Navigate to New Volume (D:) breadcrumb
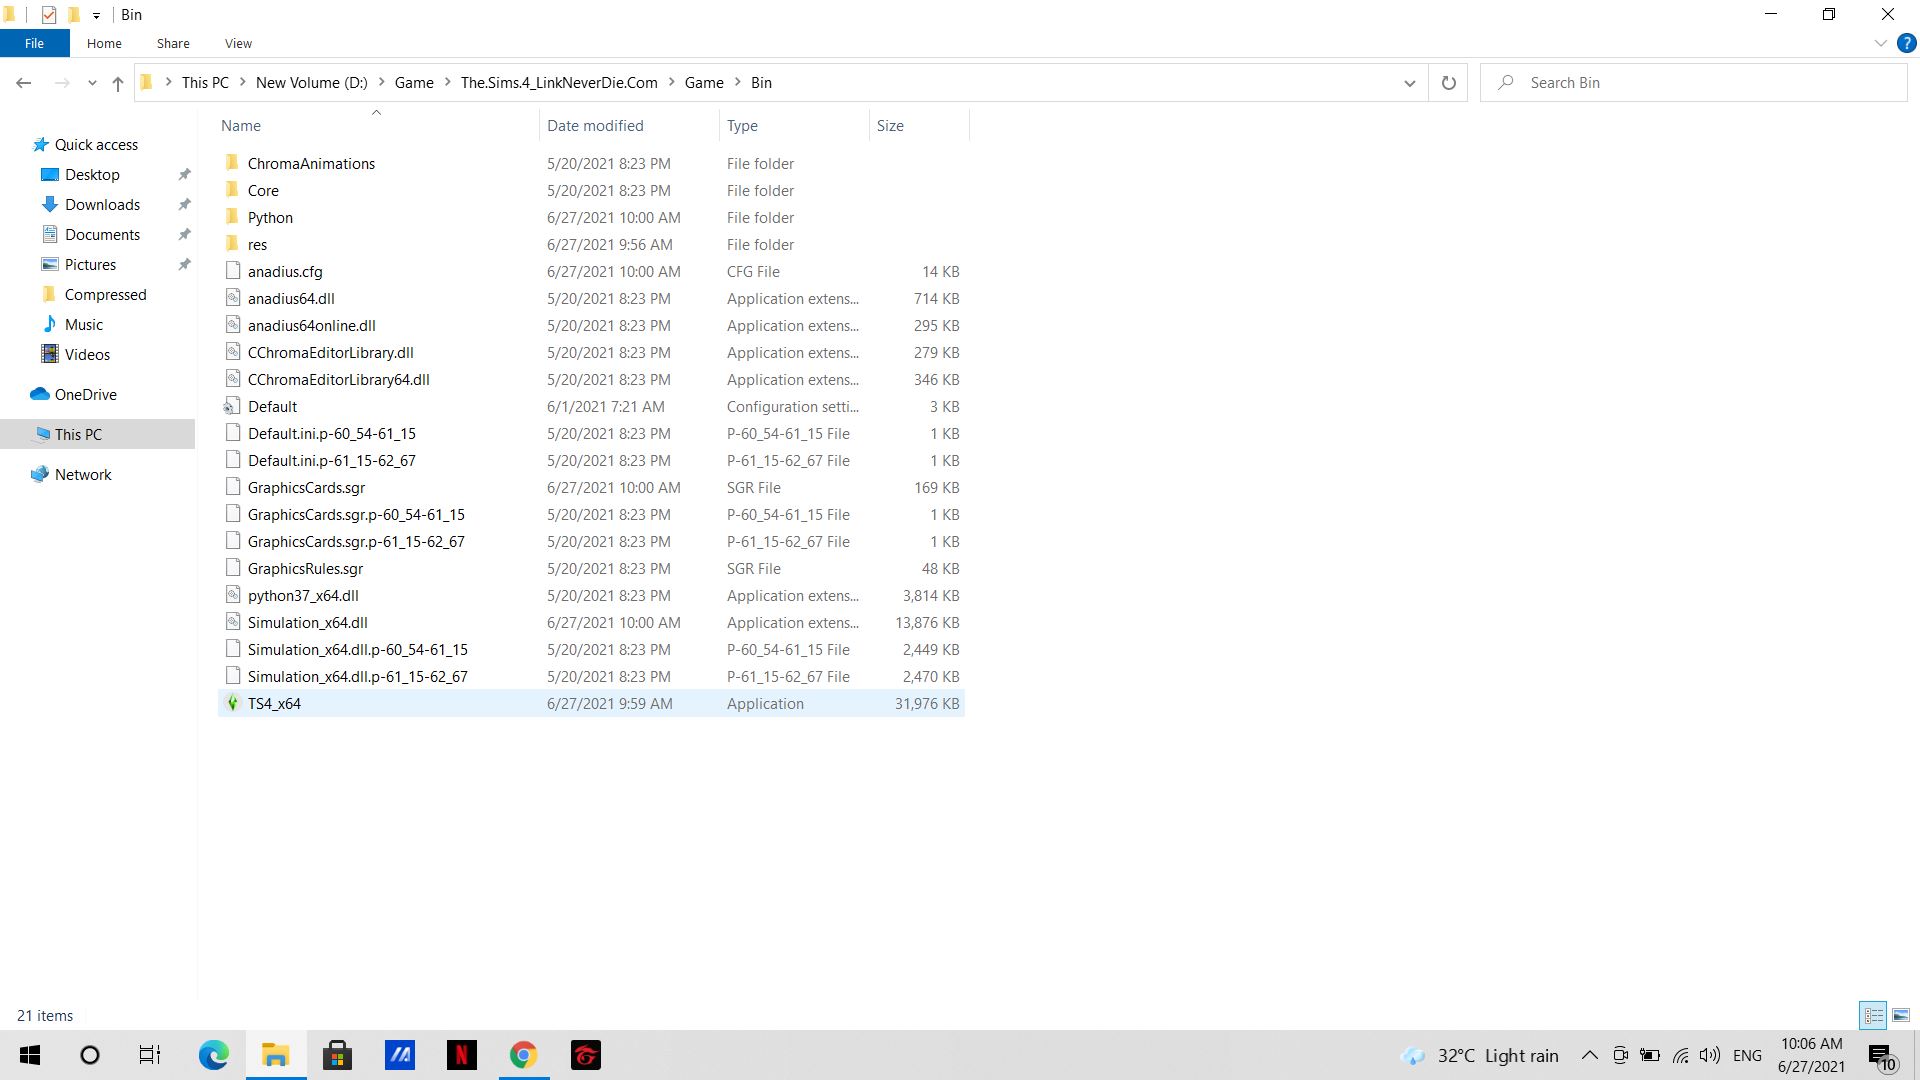Screen dimensions: 1920x1080 click(311, 83)
